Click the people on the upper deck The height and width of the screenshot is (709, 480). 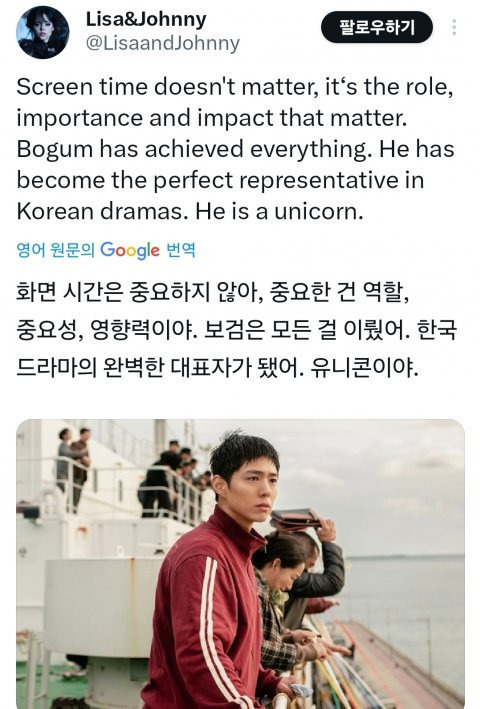pyautogui.click(x=136, y=475)
